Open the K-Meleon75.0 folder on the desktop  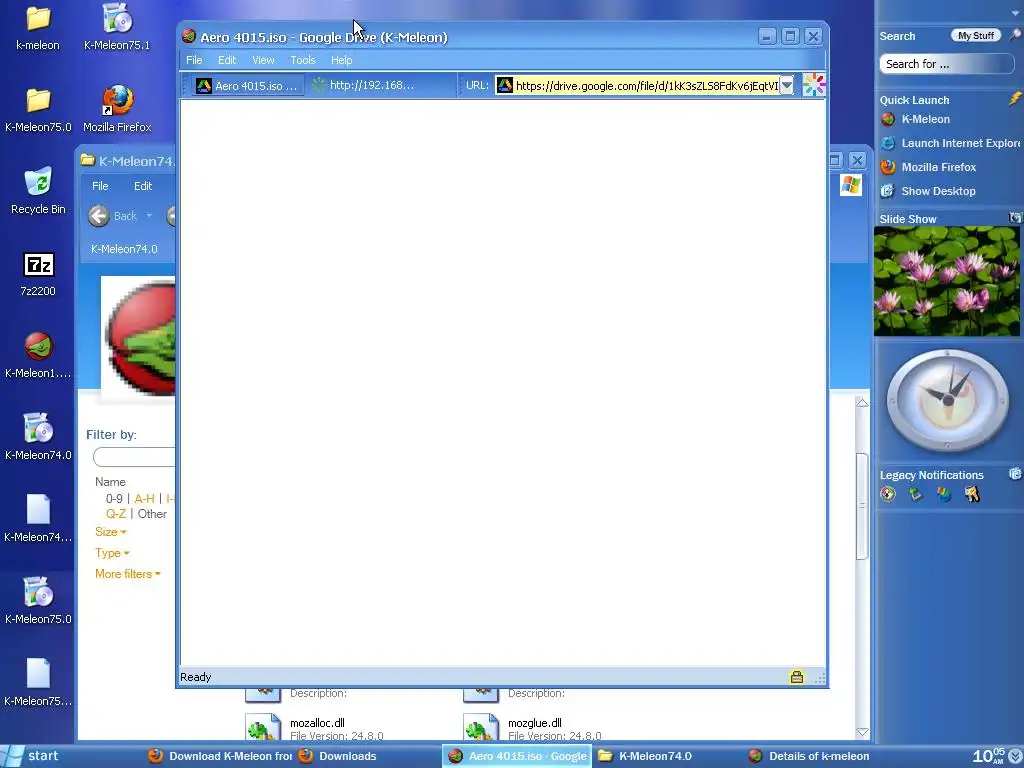(x=38, y=110)
